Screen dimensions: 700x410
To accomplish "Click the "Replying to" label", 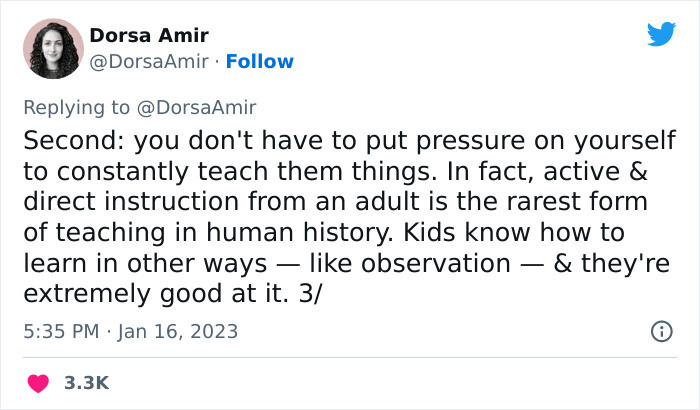I will coord(76,108).
